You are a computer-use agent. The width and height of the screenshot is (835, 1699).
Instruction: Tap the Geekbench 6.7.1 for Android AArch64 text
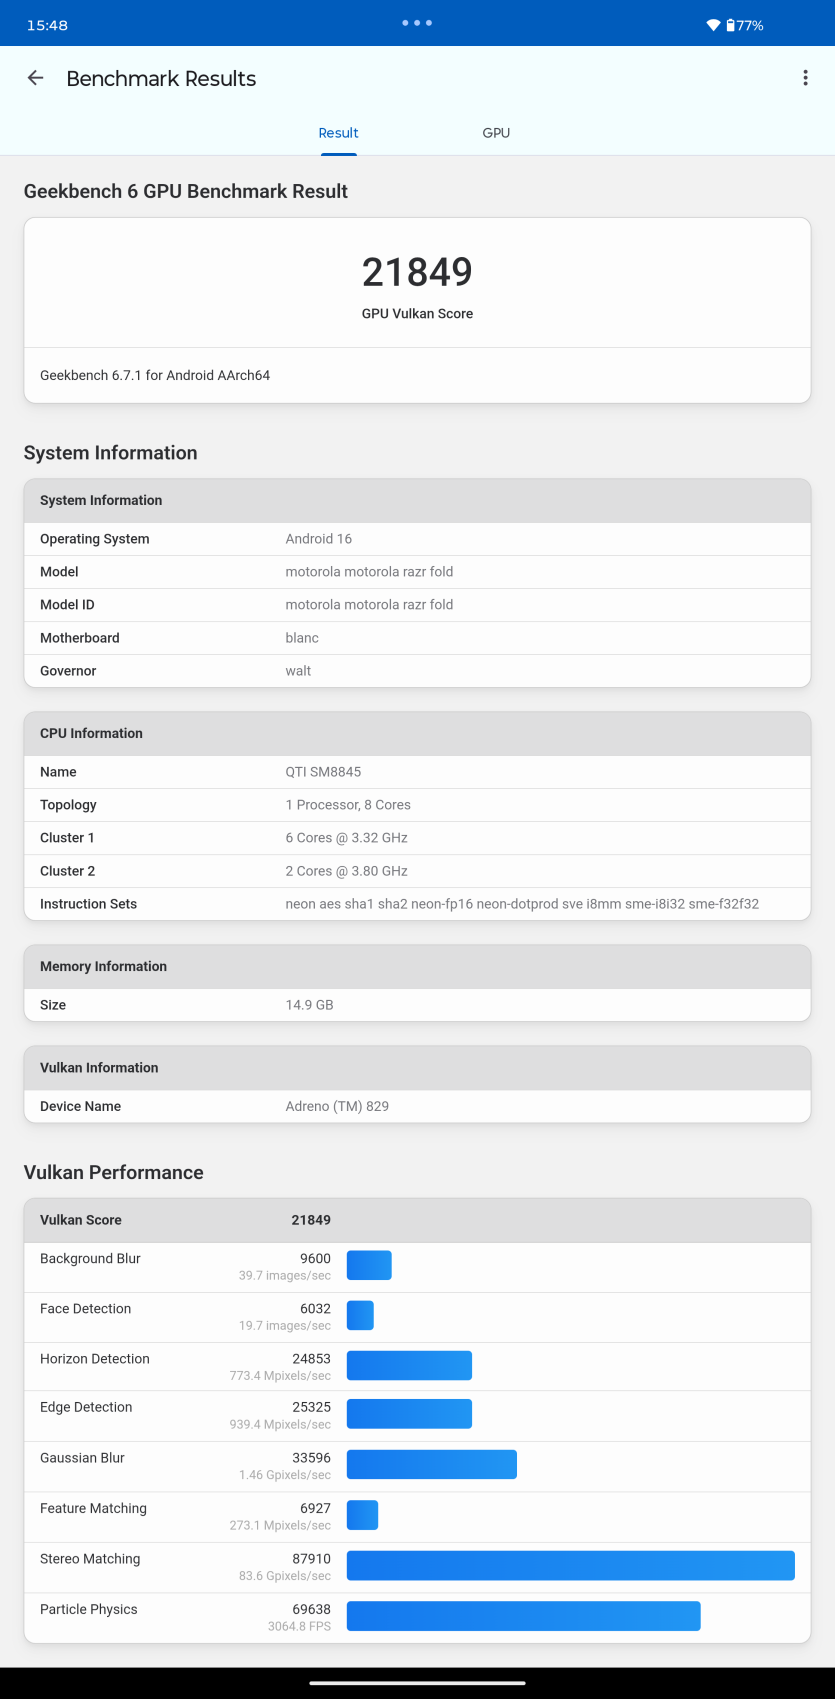[155, 375]
